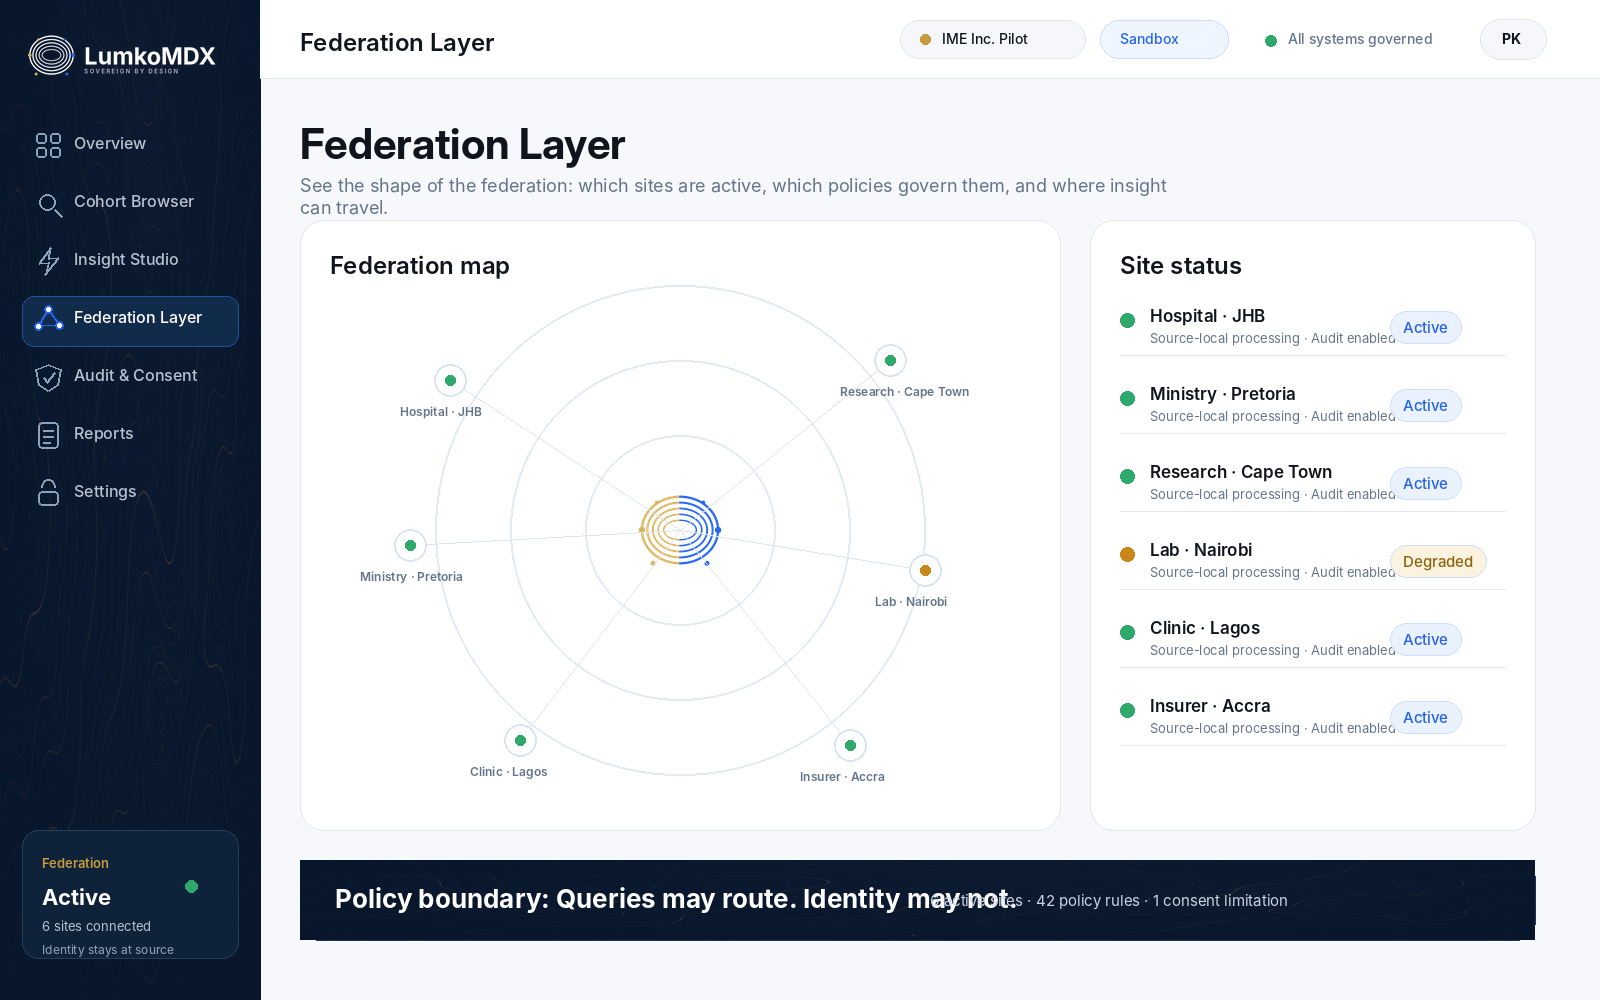Screen dimensions: 1600x1000
Task: Open Insight Studio from sidebar
Action: click(130, 260)
